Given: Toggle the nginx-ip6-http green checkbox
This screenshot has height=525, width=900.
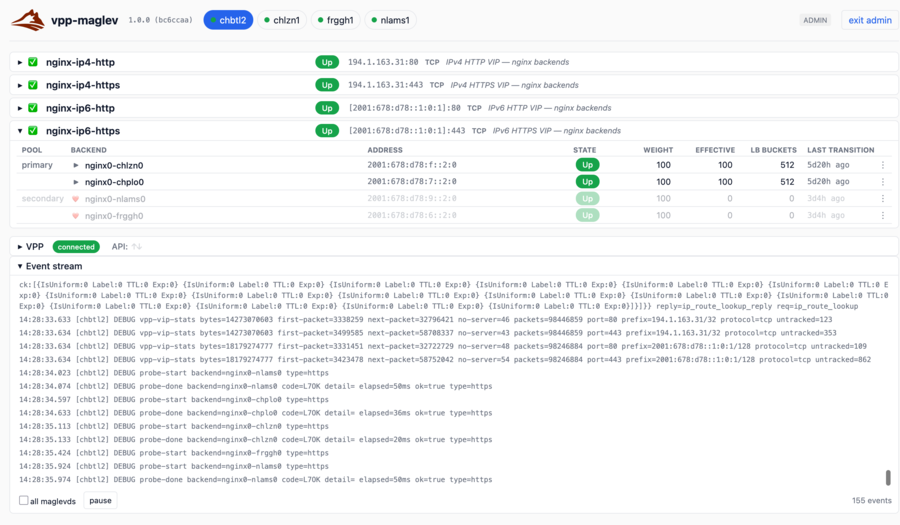Looking at the screenshot, I should click(33, 108).
